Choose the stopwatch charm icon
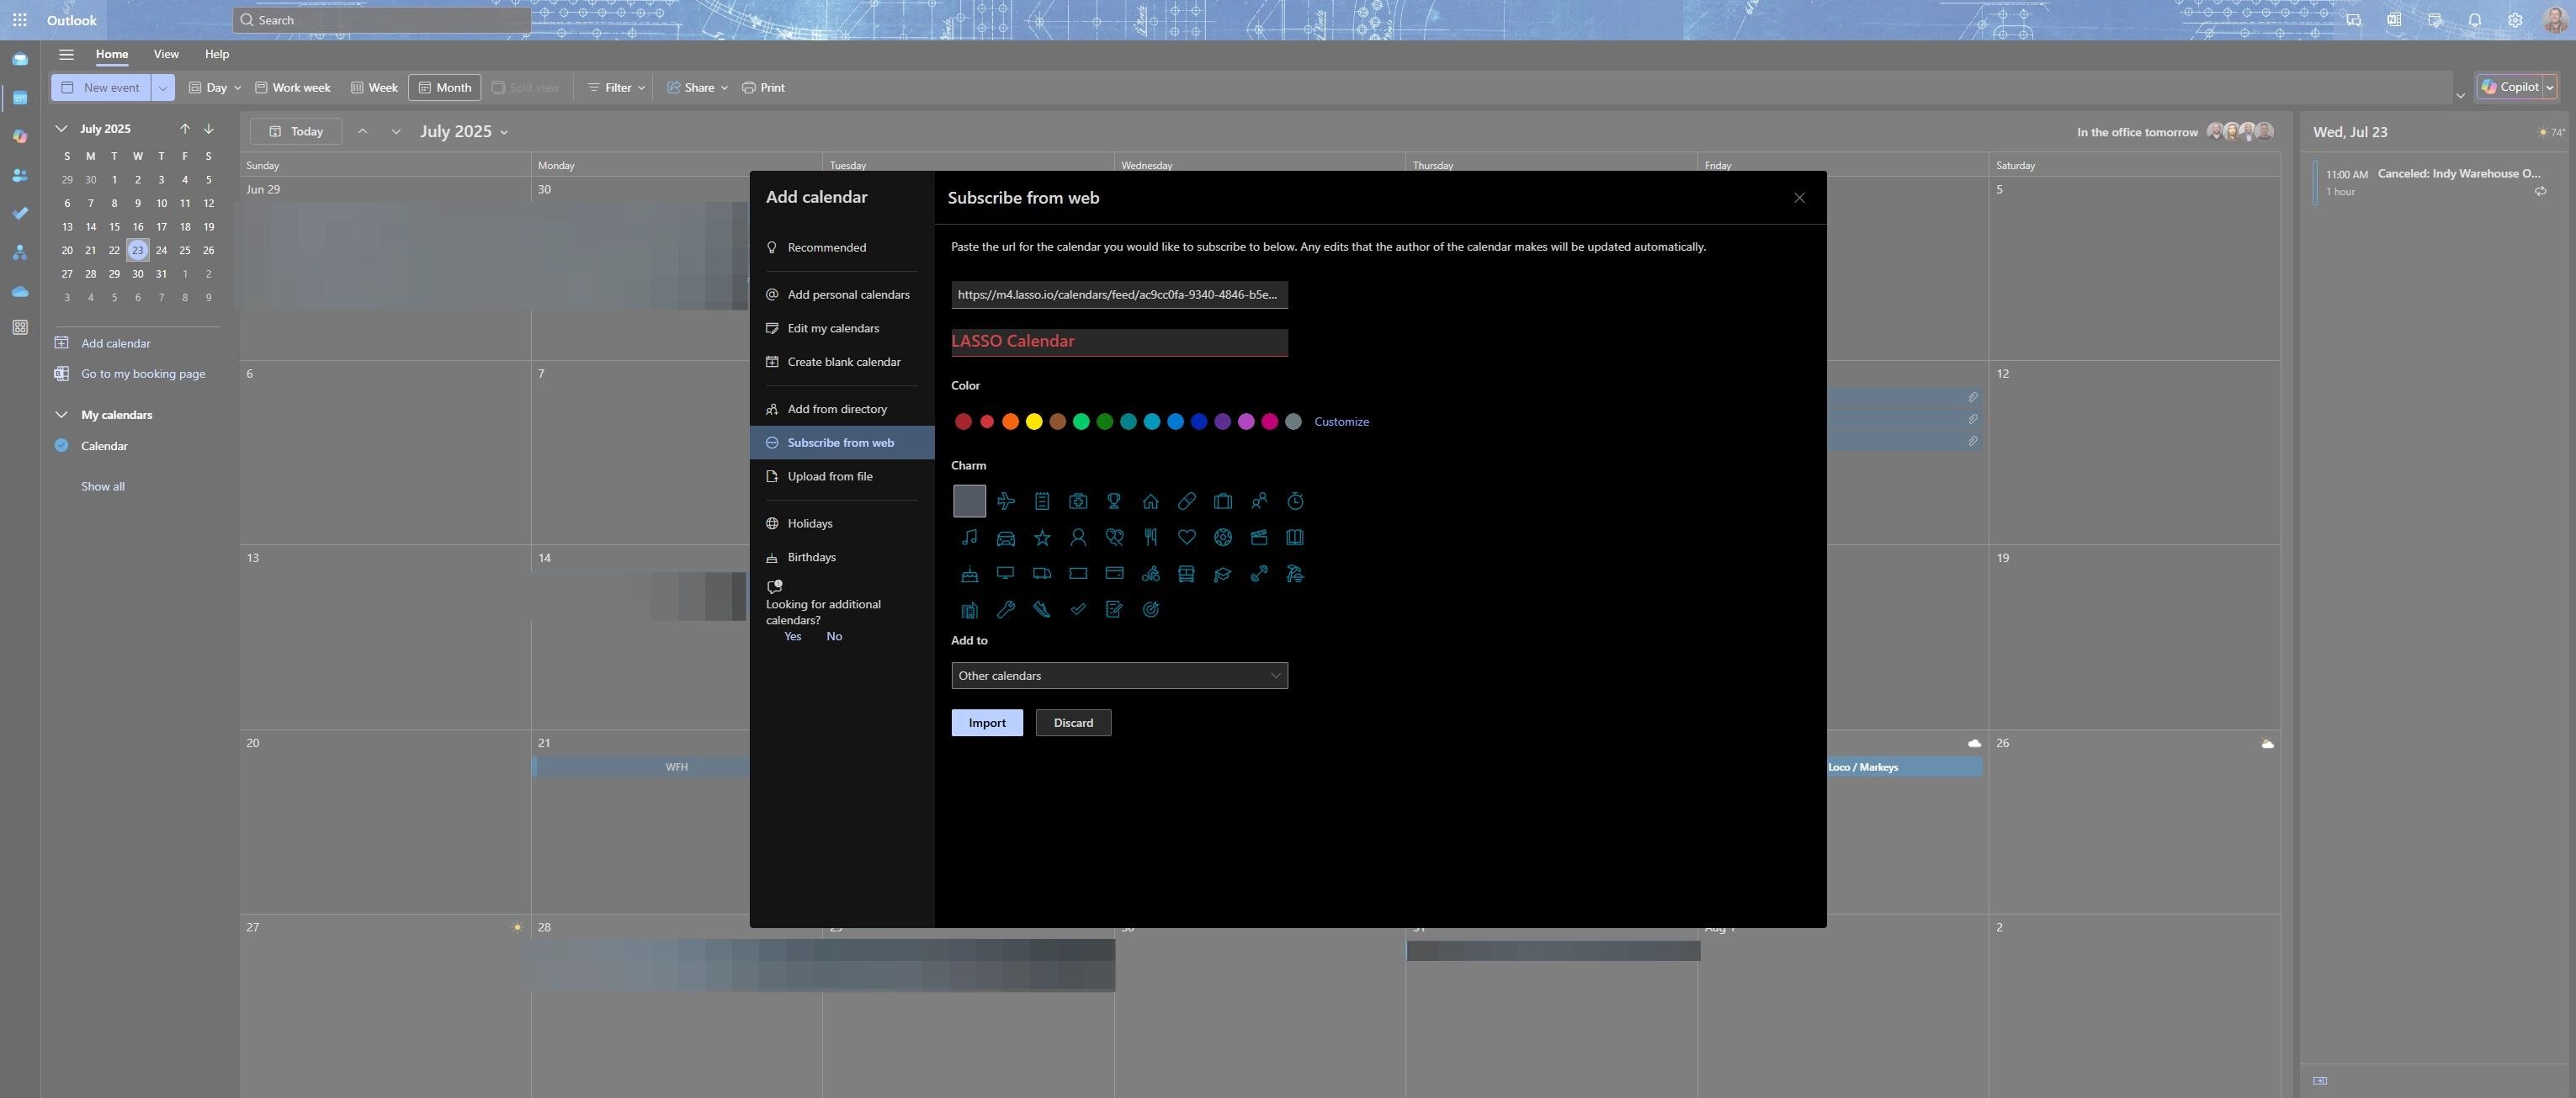Screen dimensions: 2576x1098 1295,501
